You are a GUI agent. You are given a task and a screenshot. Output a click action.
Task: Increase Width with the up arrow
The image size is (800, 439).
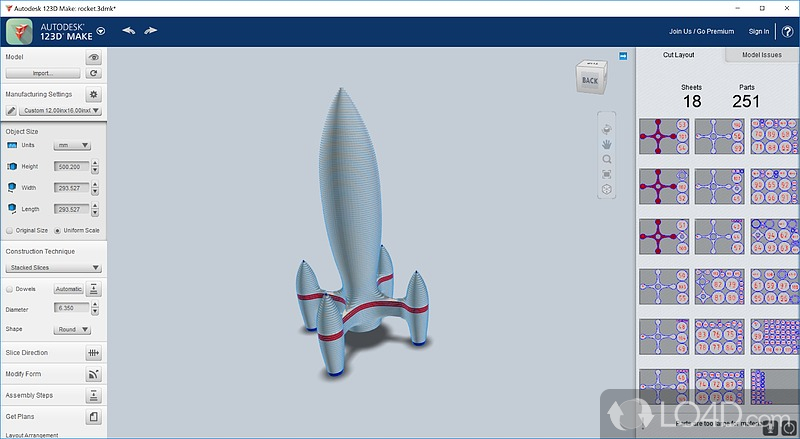point(95,185)
